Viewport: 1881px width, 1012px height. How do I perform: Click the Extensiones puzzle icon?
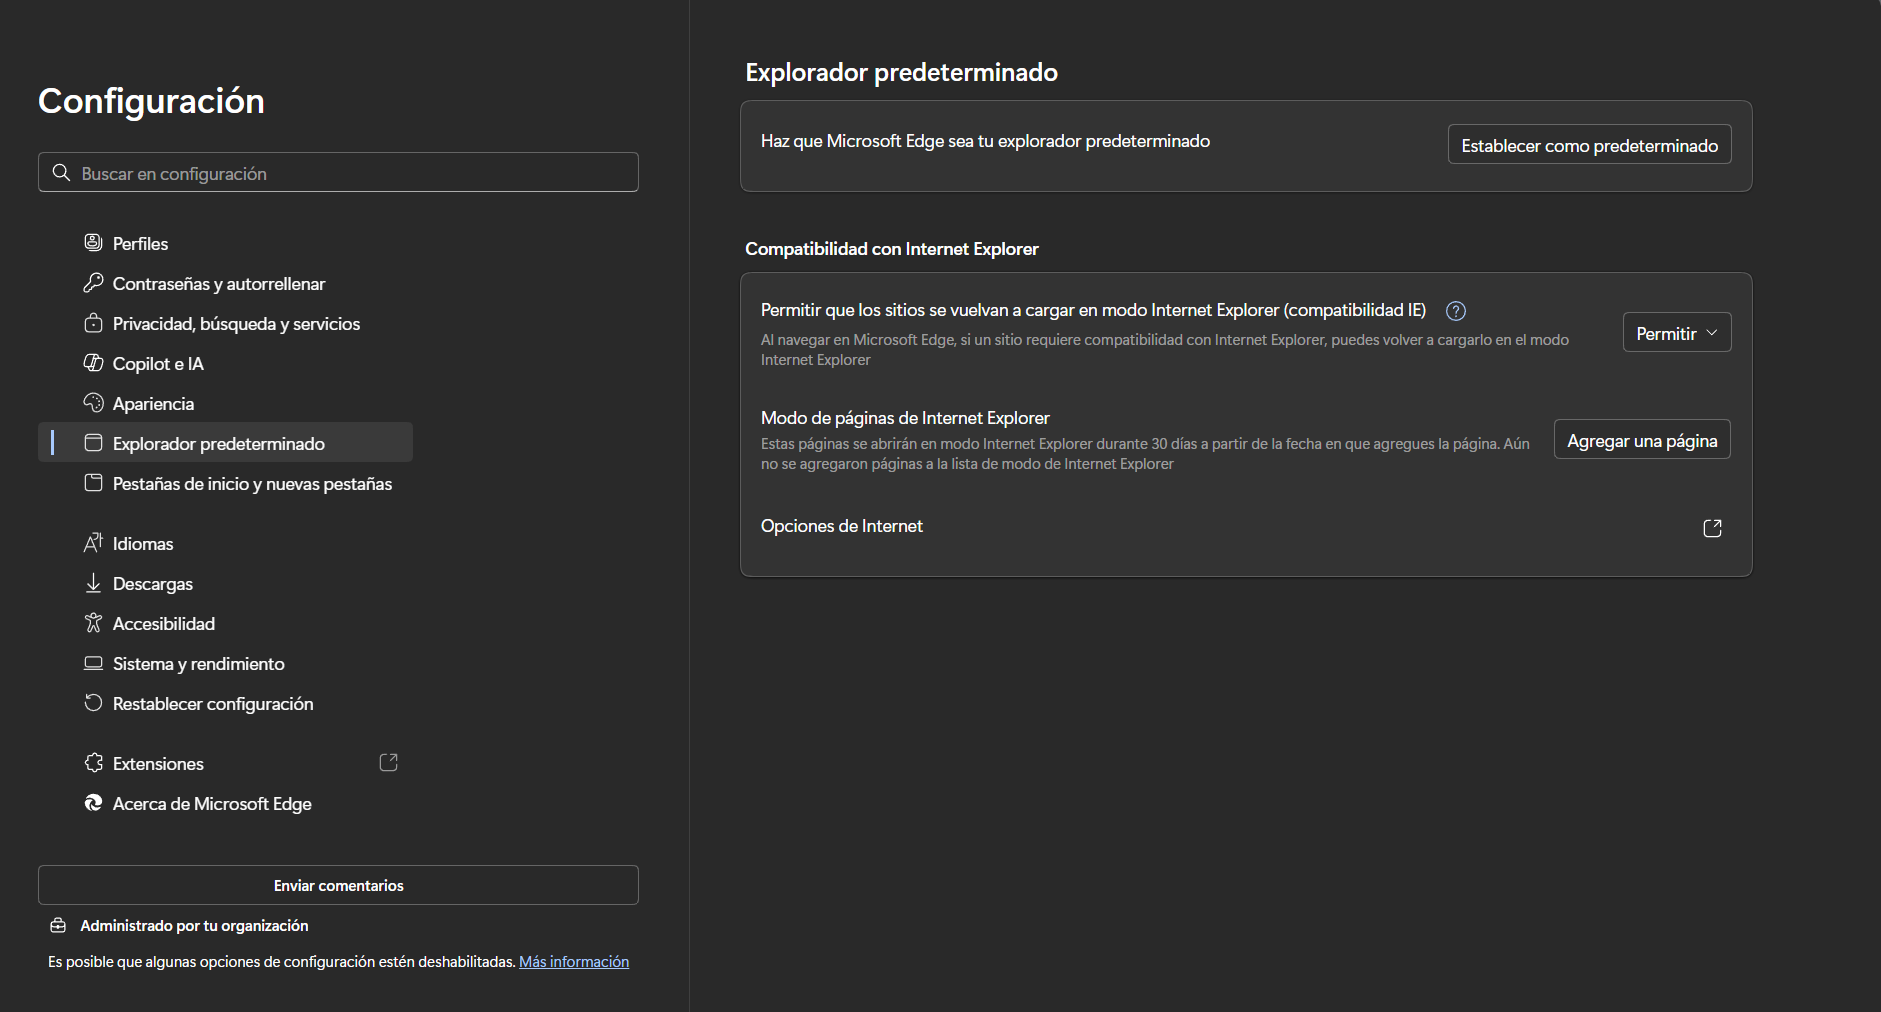(x=93, y=763)
